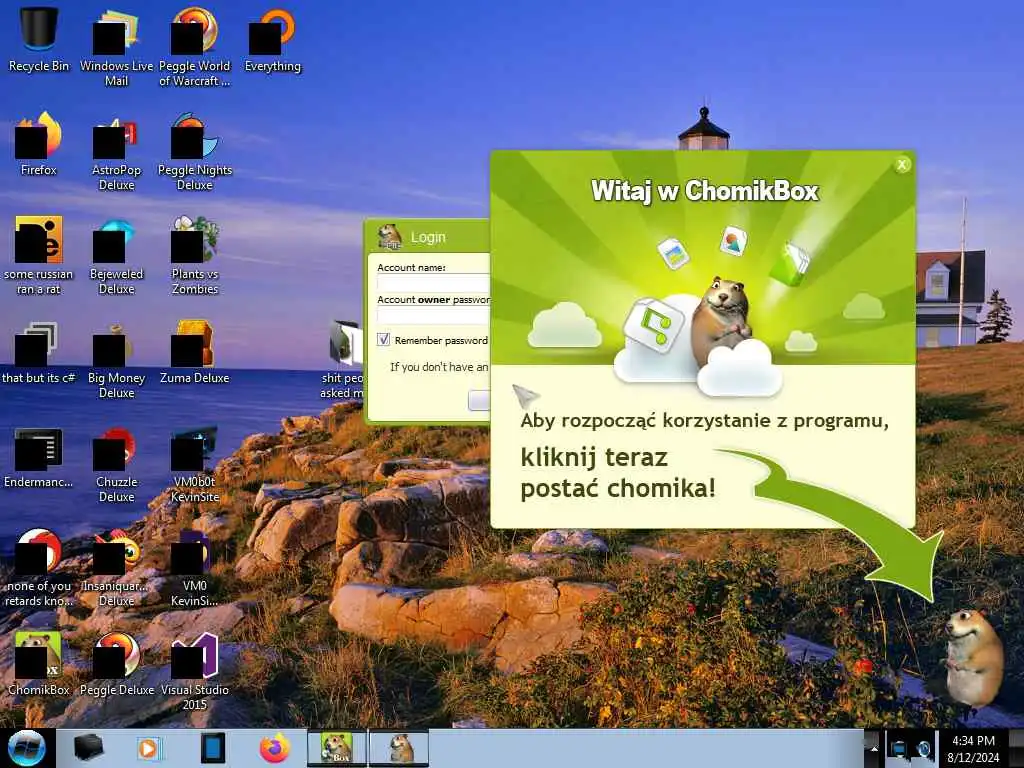Click the 'If you don't have an' text in Login
This screenshot has height=768, width=1024.
(439, 367)
